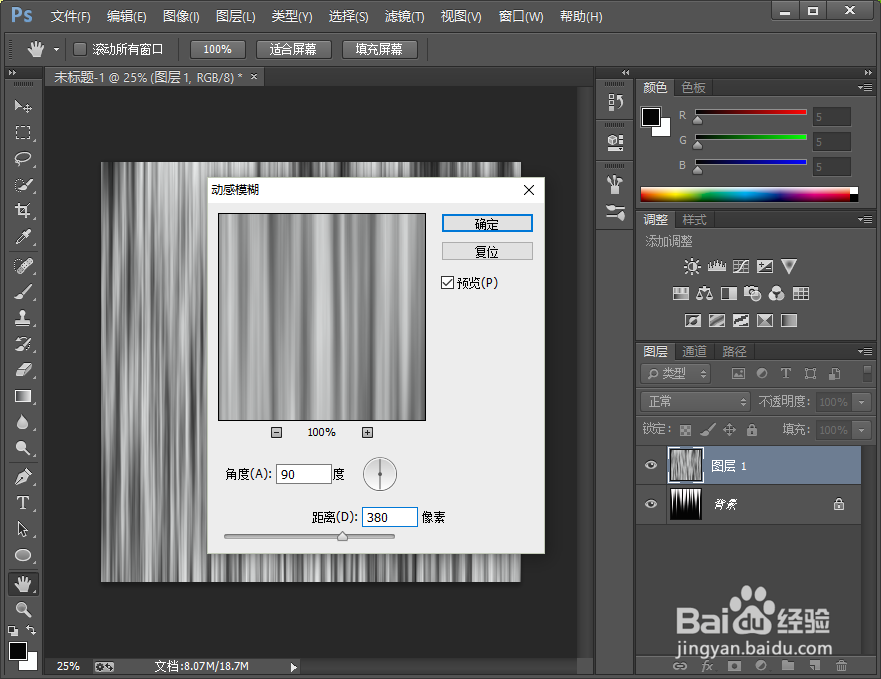Image resolution: width=881 pixels, height=679 pixels.
Task: Click 填充屏幕 button
Action: point(379,49)
